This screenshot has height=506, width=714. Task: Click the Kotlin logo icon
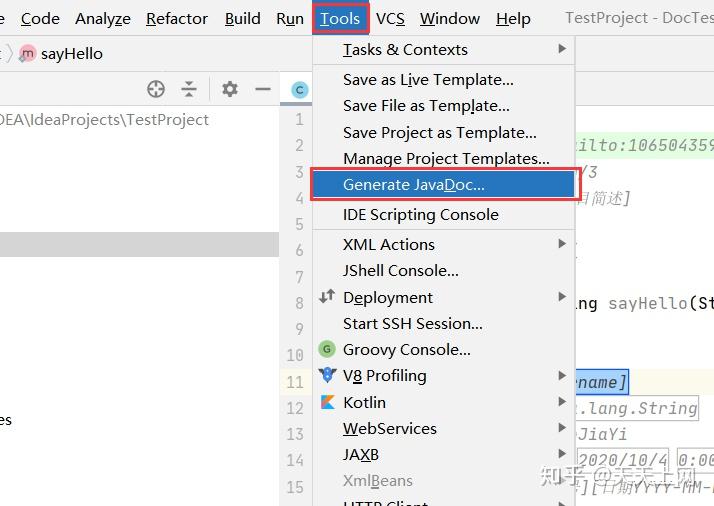326,402
